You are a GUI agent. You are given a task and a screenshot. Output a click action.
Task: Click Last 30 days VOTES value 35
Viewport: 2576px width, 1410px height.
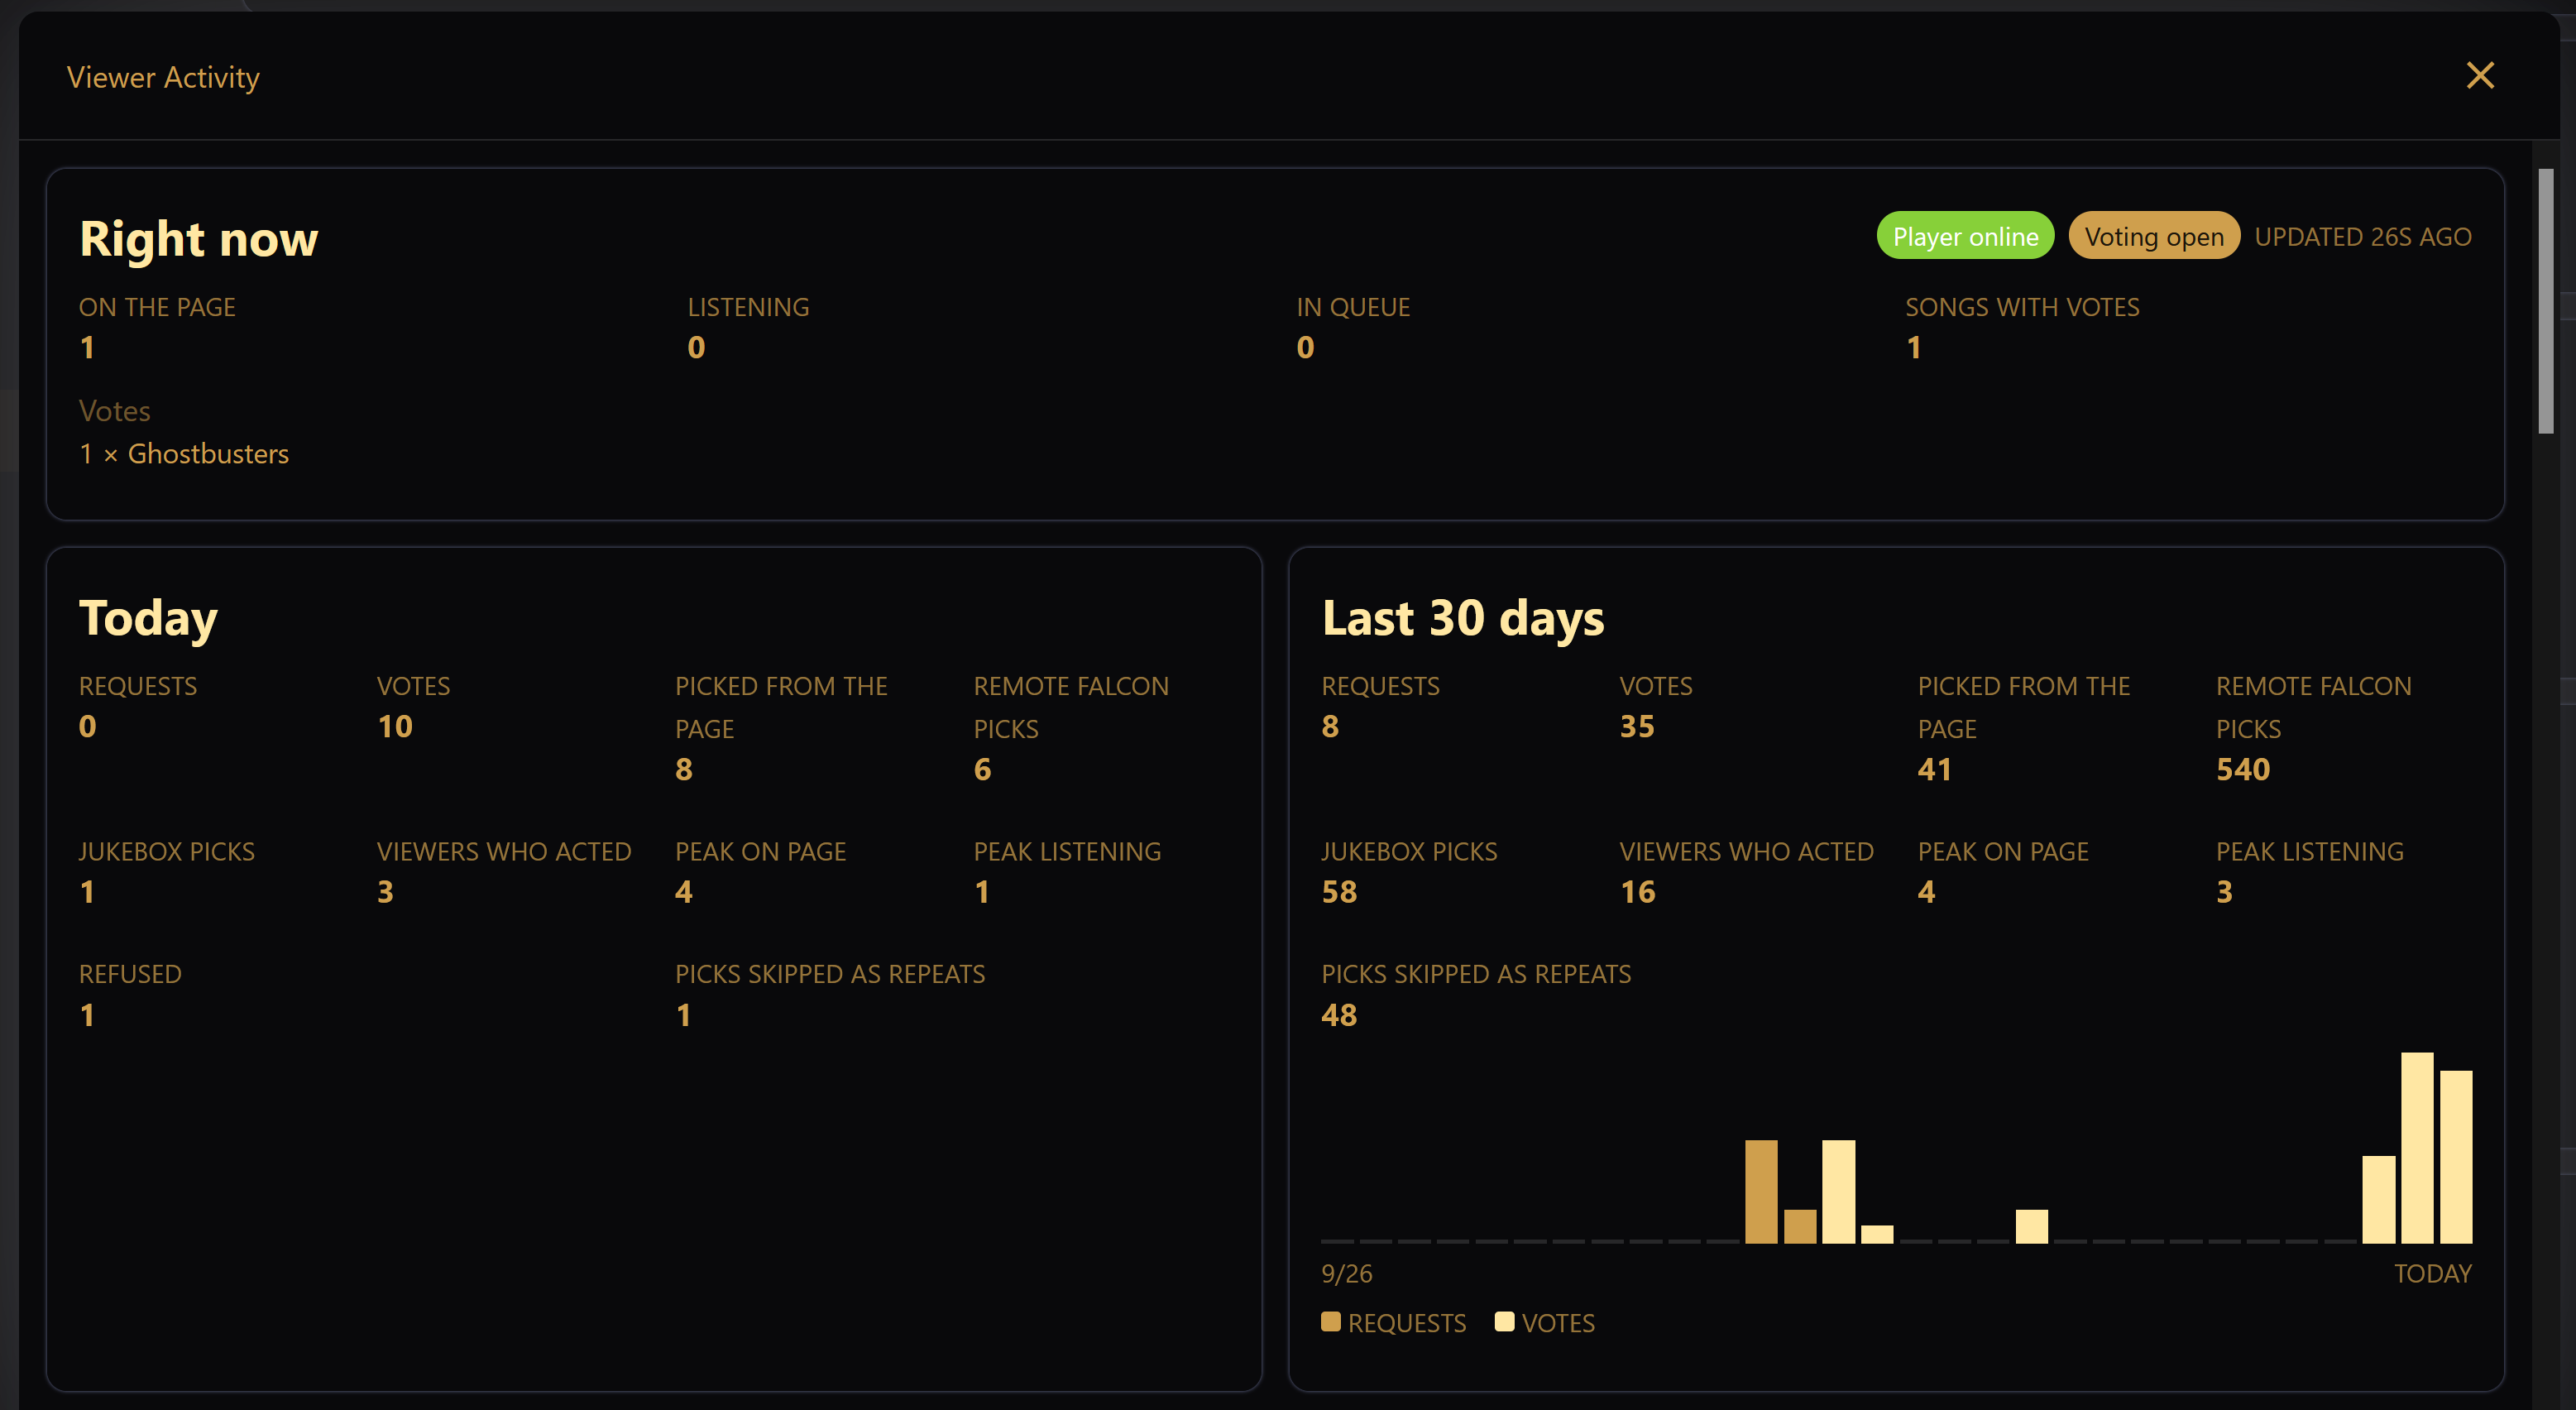[x=1637, y=726]
